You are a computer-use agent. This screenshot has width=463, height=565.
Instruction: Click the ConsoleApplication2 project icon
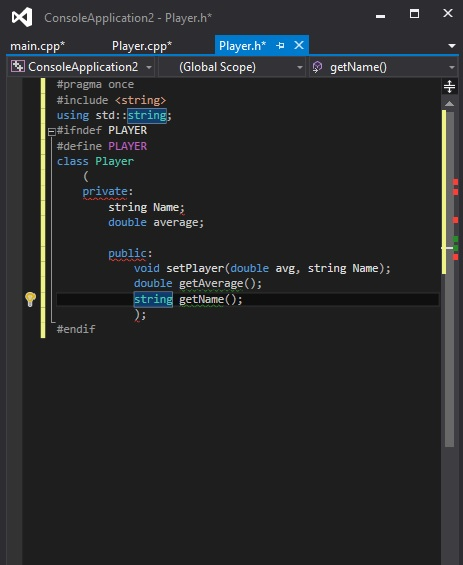tap(18, 67)
